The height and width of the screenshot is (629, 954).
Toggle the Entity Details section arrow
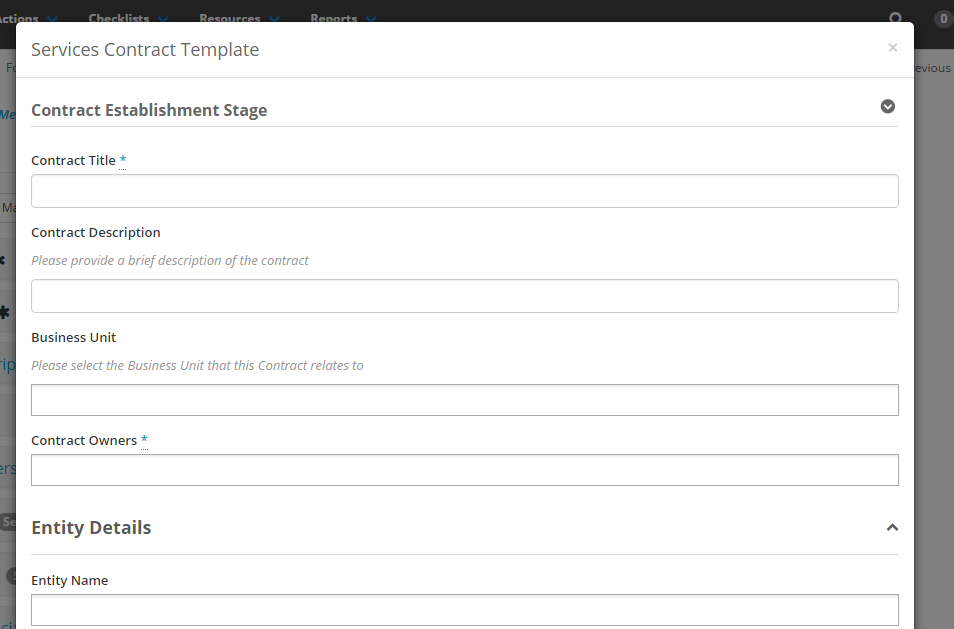892,527
